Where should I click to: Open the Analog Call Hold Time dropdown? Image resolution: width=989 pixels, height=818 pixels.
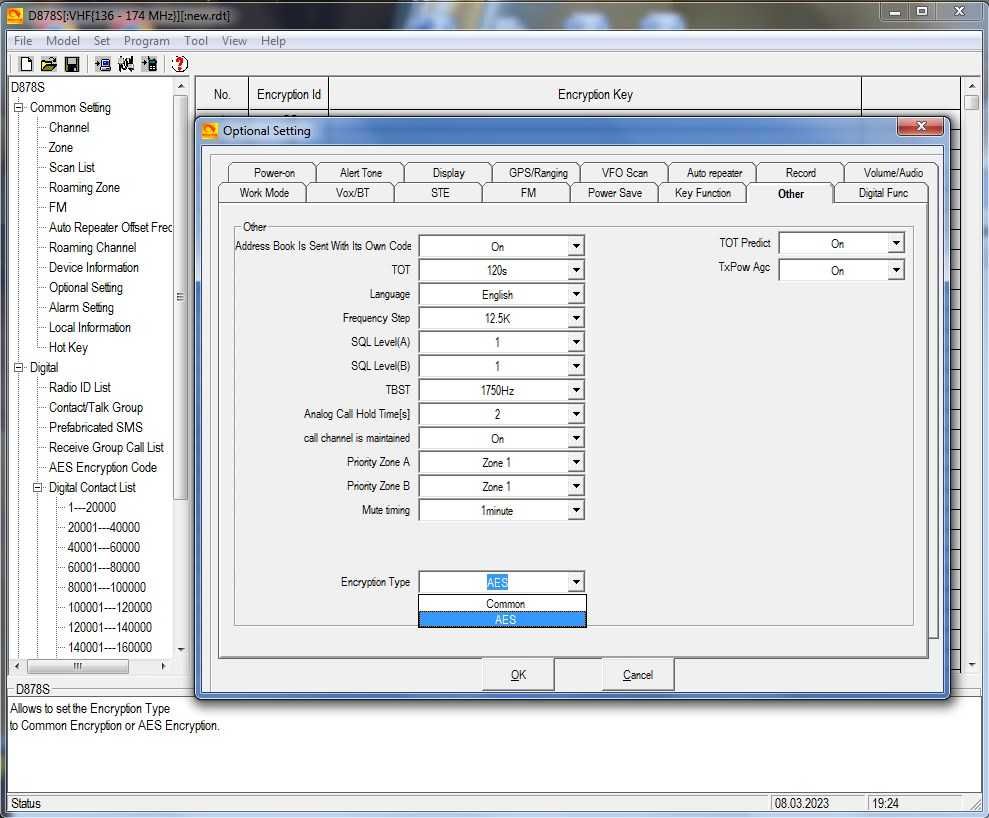coord(575,414)
